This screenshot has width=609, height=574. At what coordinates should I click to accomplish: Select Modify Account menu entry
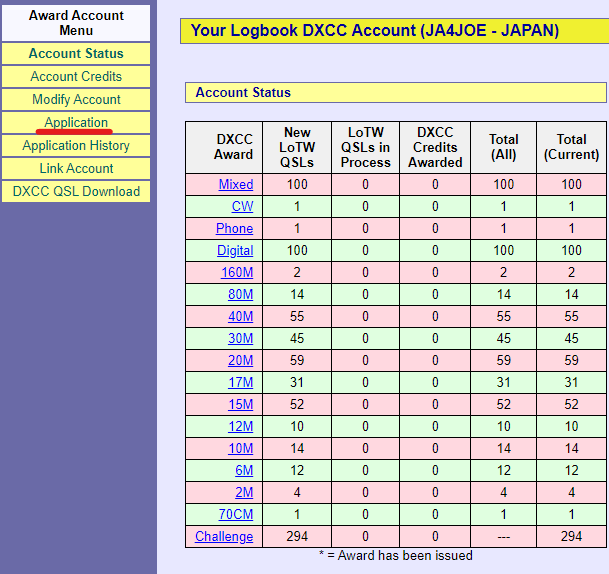[76, 99]
